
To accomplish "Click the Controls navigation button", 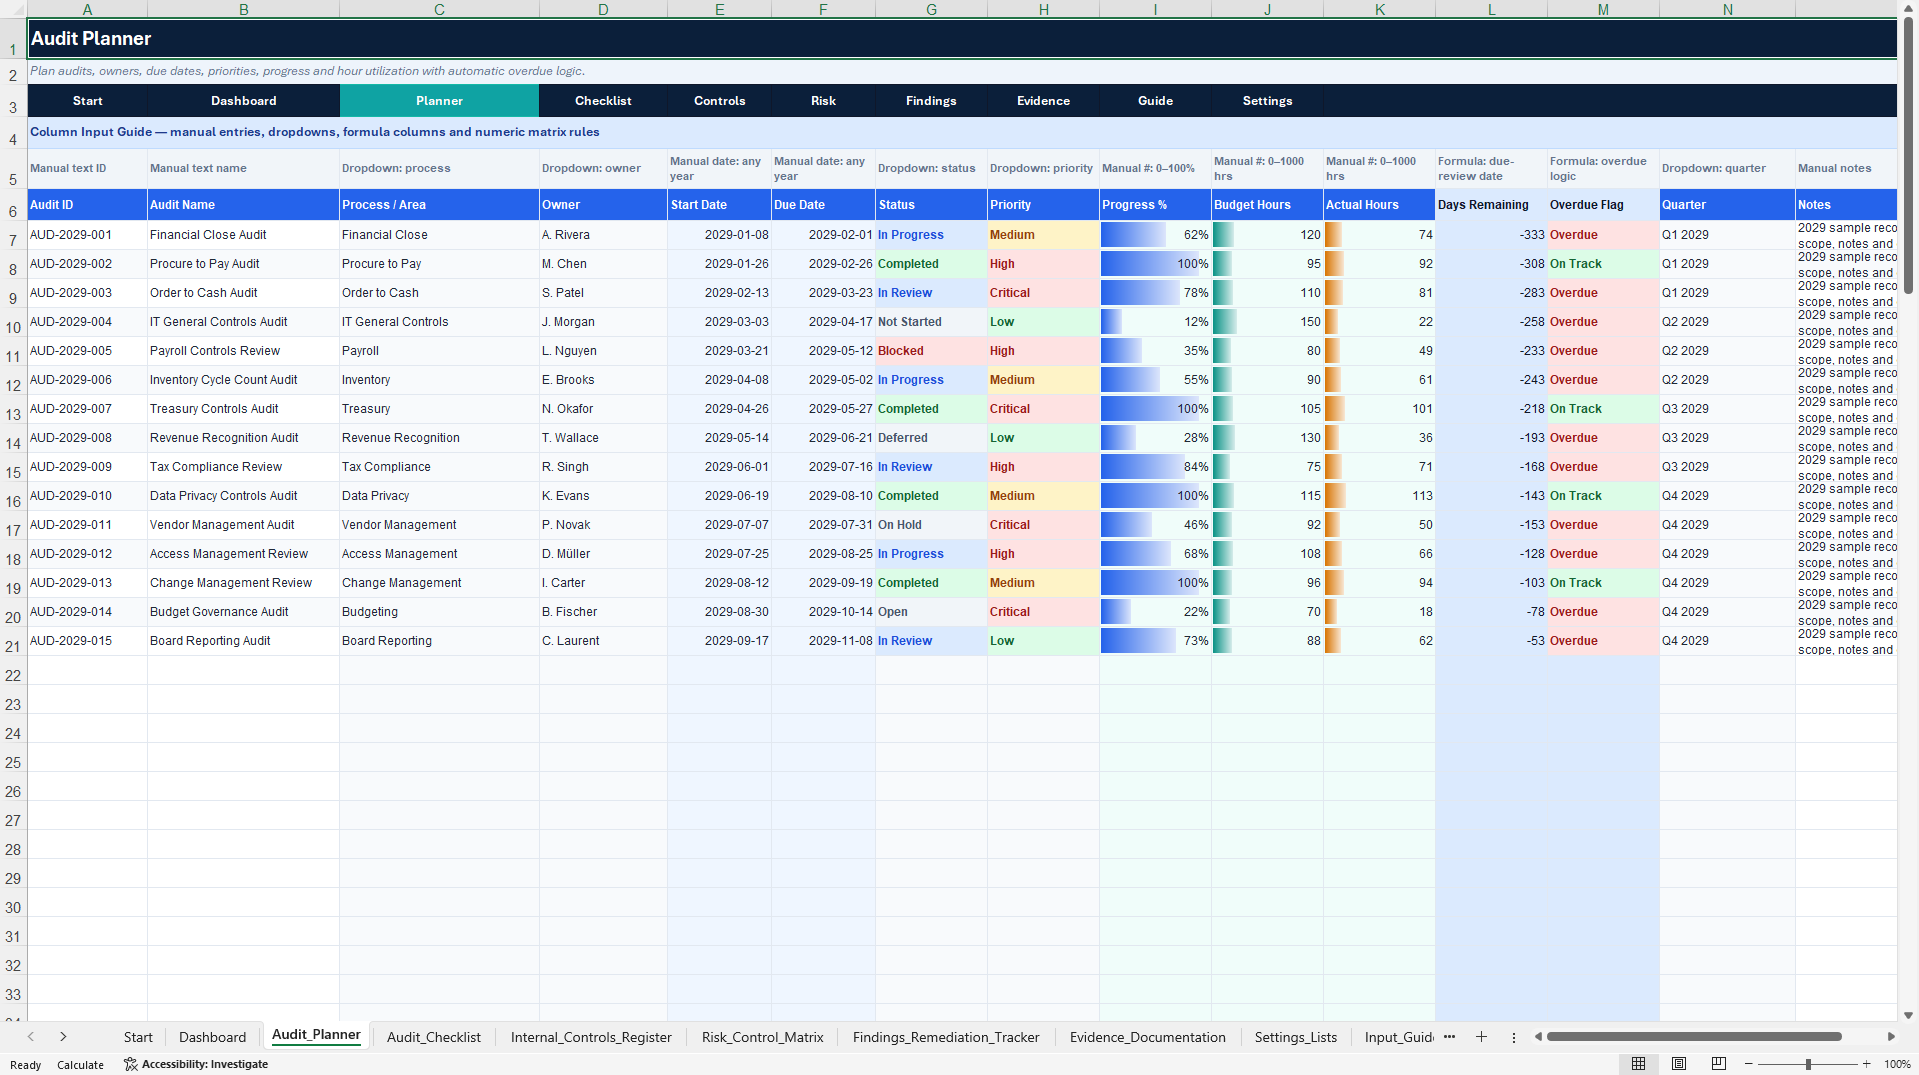I will point(719,101).
